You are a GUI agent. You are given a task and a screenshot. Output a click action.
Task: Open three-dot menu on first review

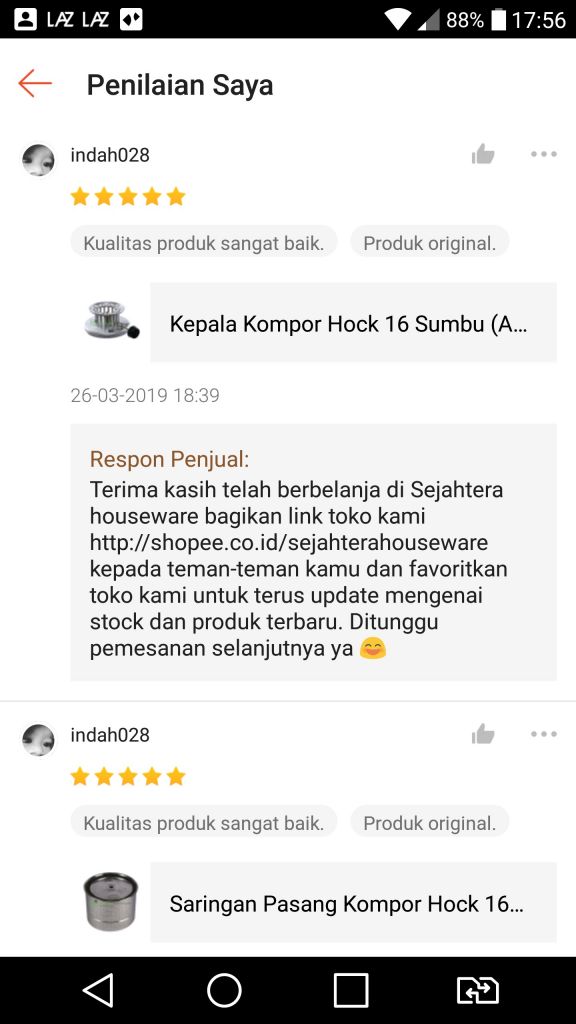[543, 155]
